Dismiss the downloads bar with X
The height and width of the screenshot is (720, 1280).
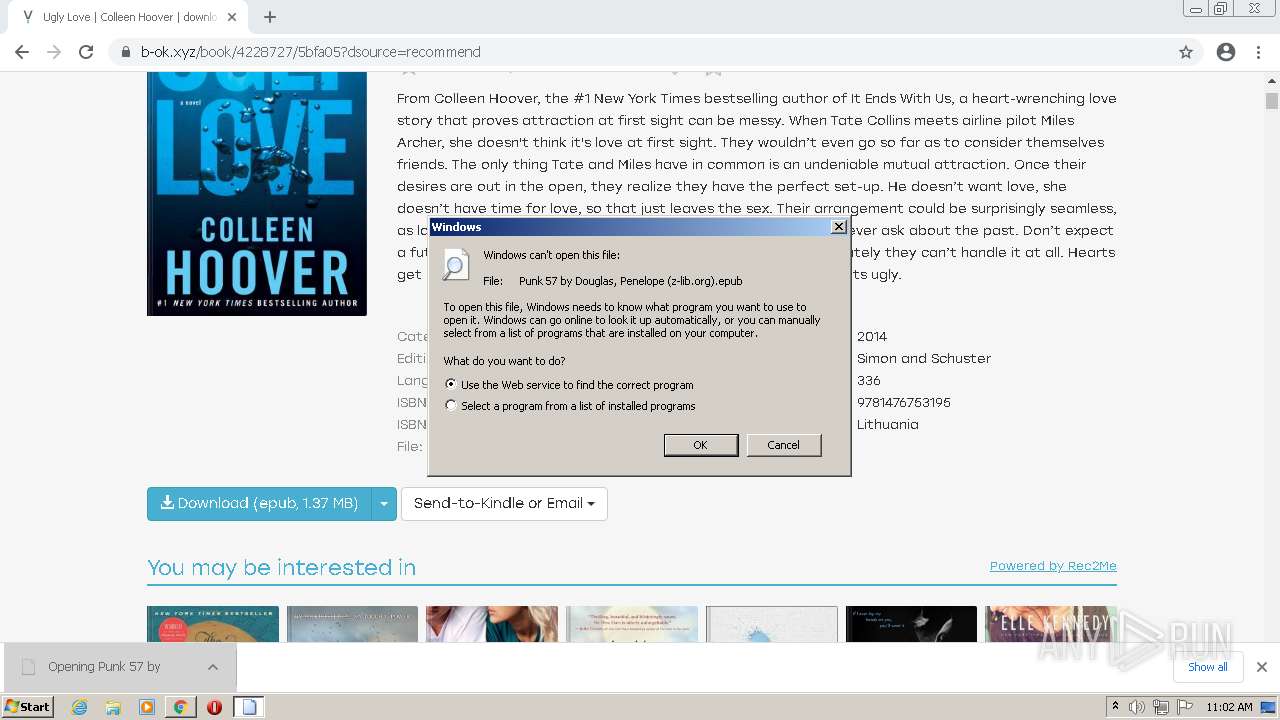1262,667
